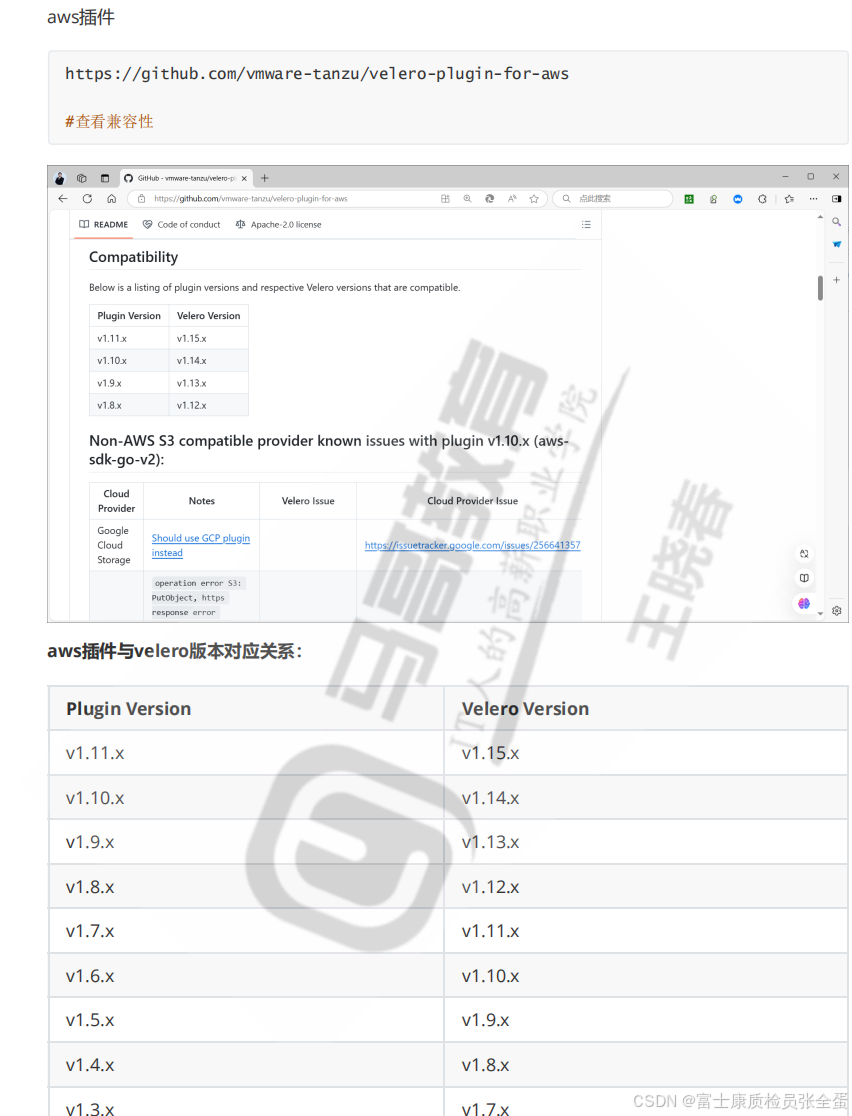Open 'Should use GCP plugin instead' link
This screenshot has width=852, height=1116.
(x=201, y=545)
